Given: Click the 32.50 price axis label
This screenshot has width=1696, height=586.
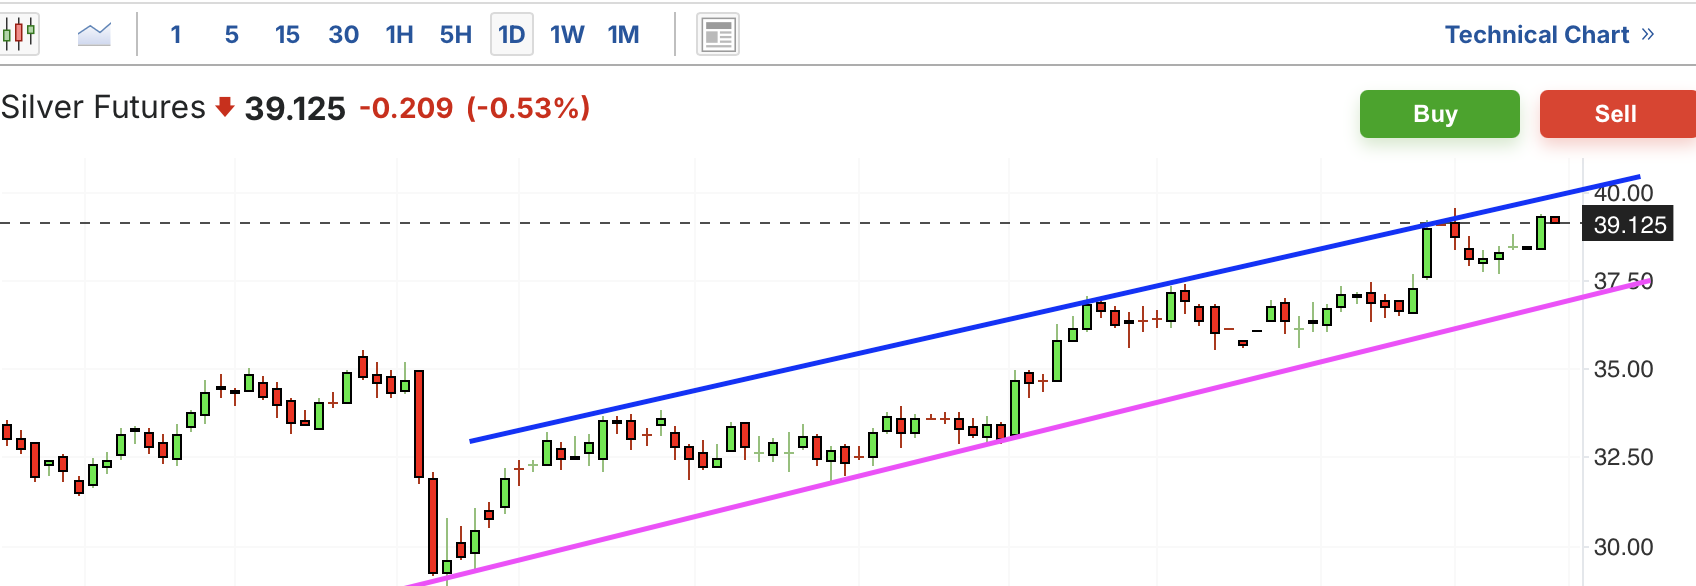Looking at the screenshot, I should [x=1624, y=457].
